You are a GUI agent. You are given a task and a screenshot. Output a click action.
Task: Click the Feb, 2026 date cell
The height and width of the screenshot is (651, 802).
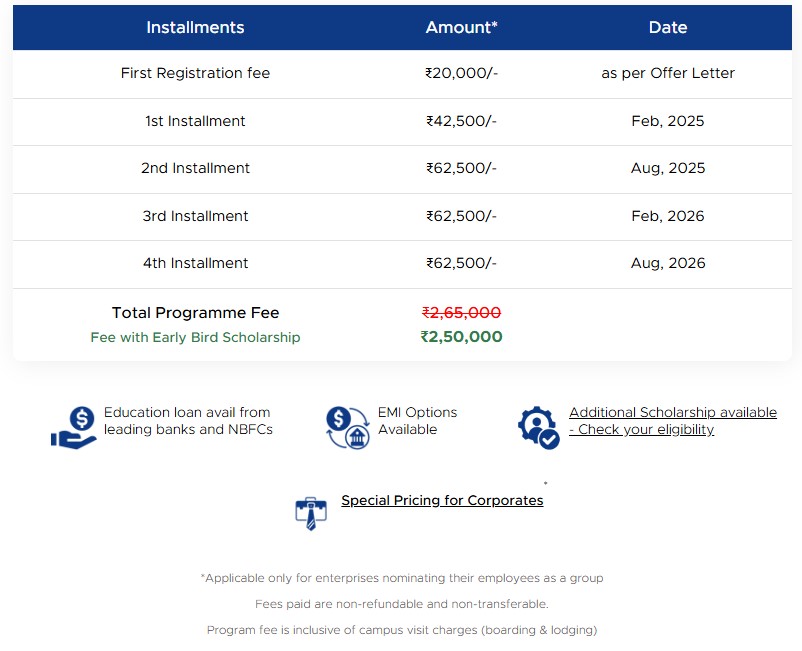click(x=667, y=216)
